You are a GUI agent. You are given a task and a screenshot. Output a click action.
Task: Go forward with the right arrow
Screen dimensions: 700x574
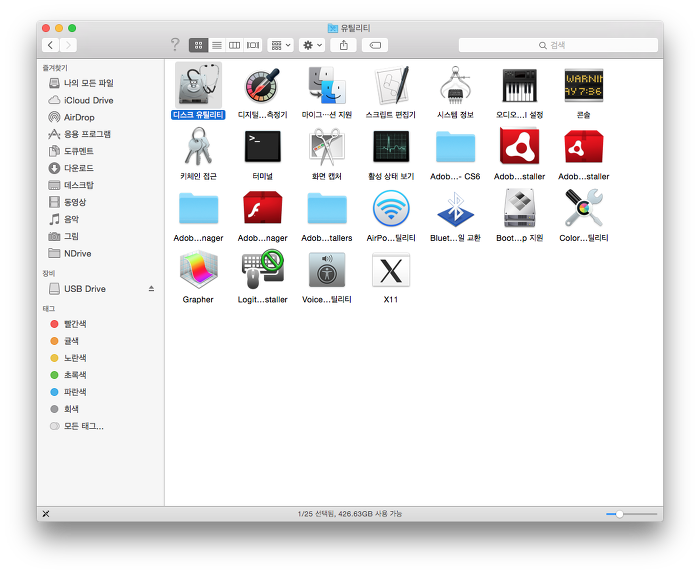point(68,45)
